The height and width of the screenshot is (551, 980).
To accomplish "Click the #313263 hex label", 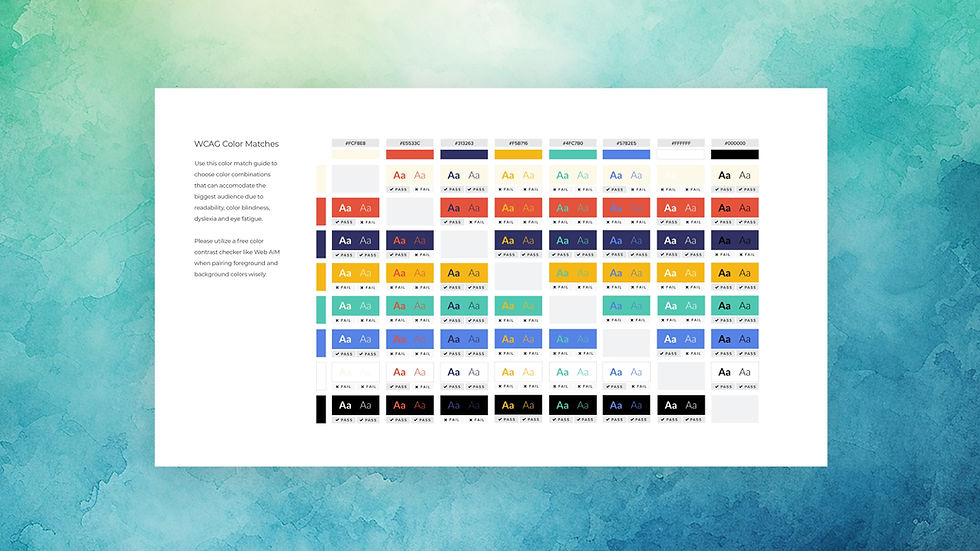I will (464, 143).
